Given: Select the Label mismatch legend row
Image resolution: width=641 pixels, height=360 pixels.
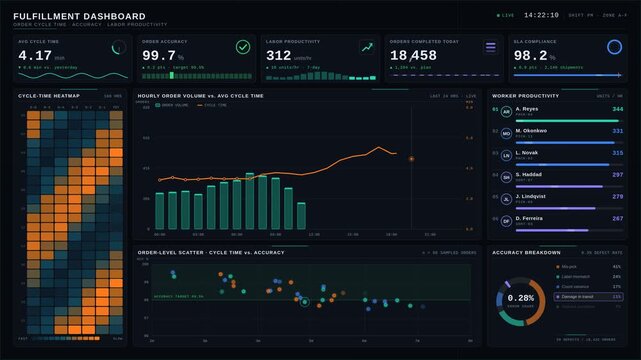Looking at the screenshot, I should pos(589,277).
